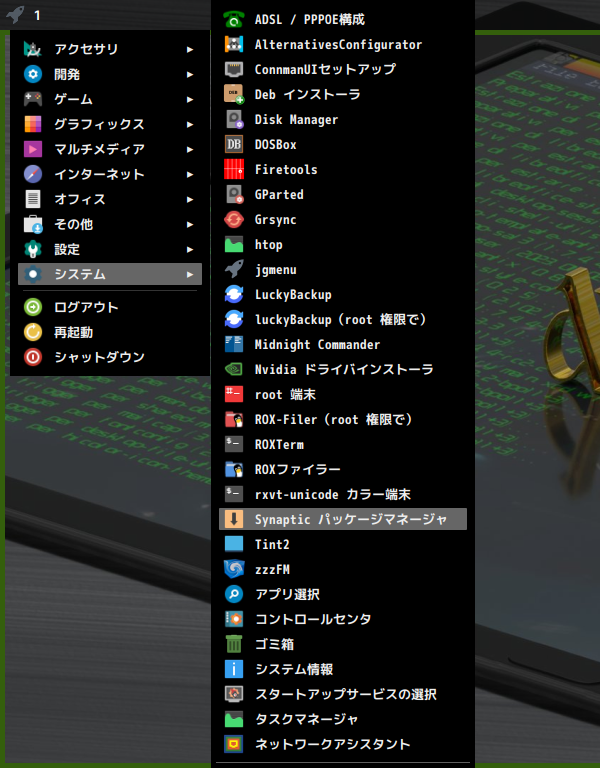This screenshot has width=600, height=768.
Task: Launch タスクマネージャ from the list
Action: click(x=343, y=719)
